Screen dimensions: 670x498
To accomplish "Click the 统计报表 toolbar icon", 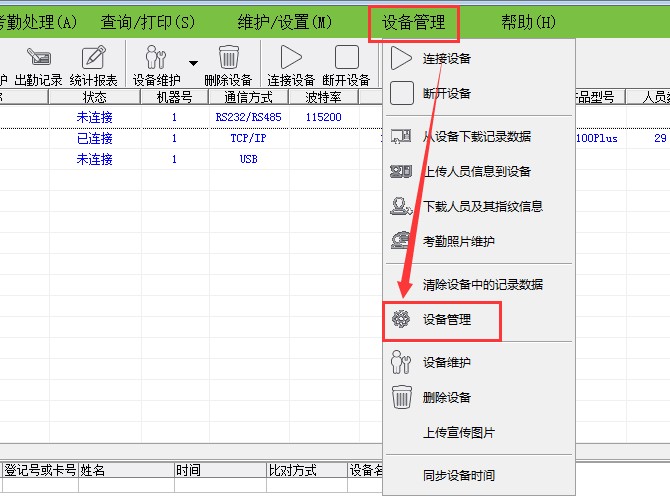I will [x=93, y=66].
